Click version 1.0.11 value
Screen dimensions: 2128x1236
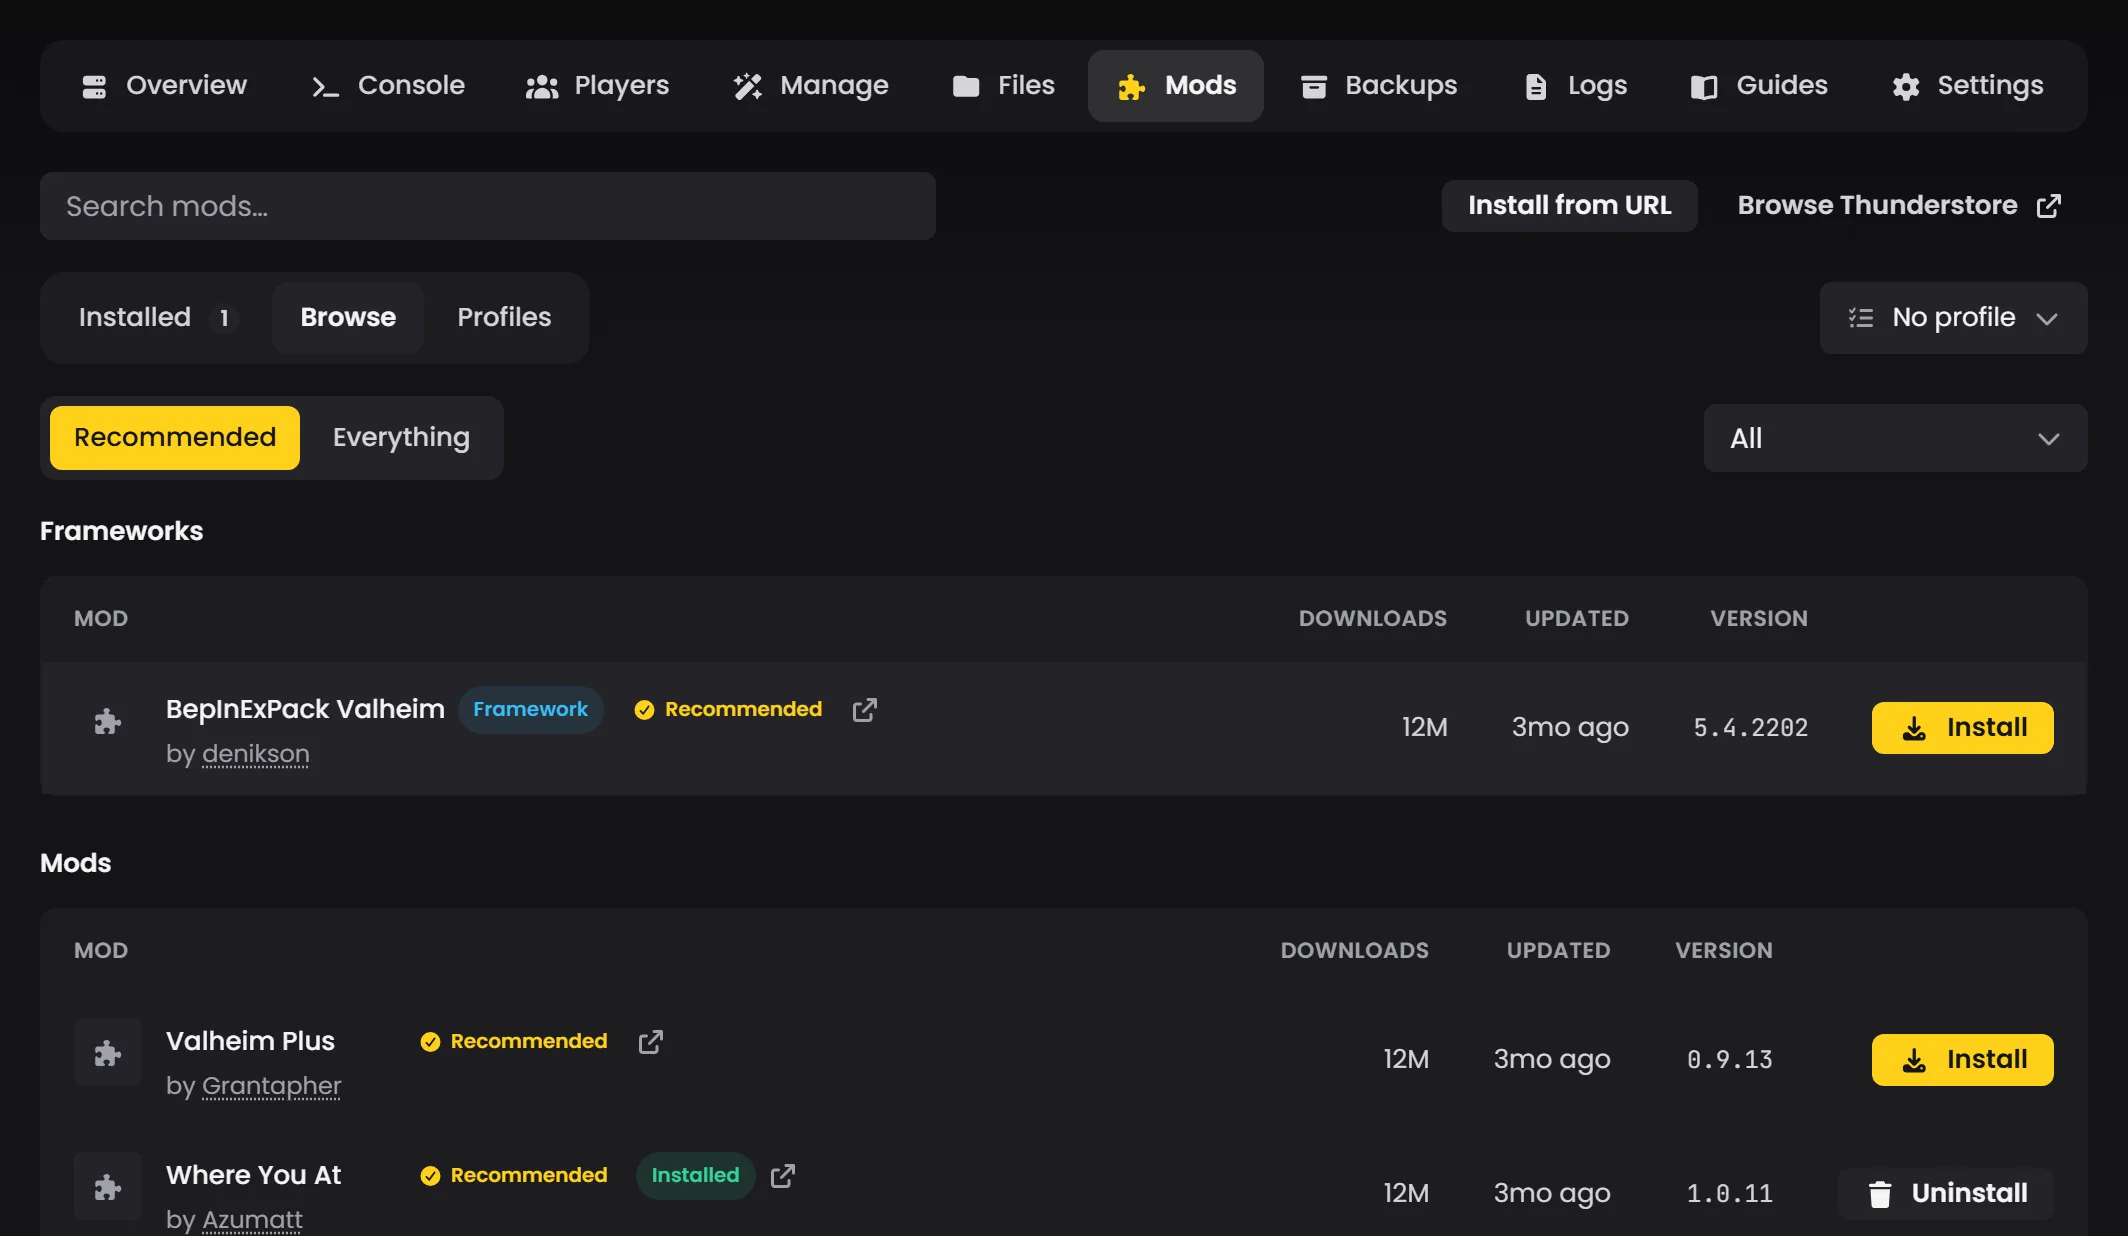click(1729, 1194)
